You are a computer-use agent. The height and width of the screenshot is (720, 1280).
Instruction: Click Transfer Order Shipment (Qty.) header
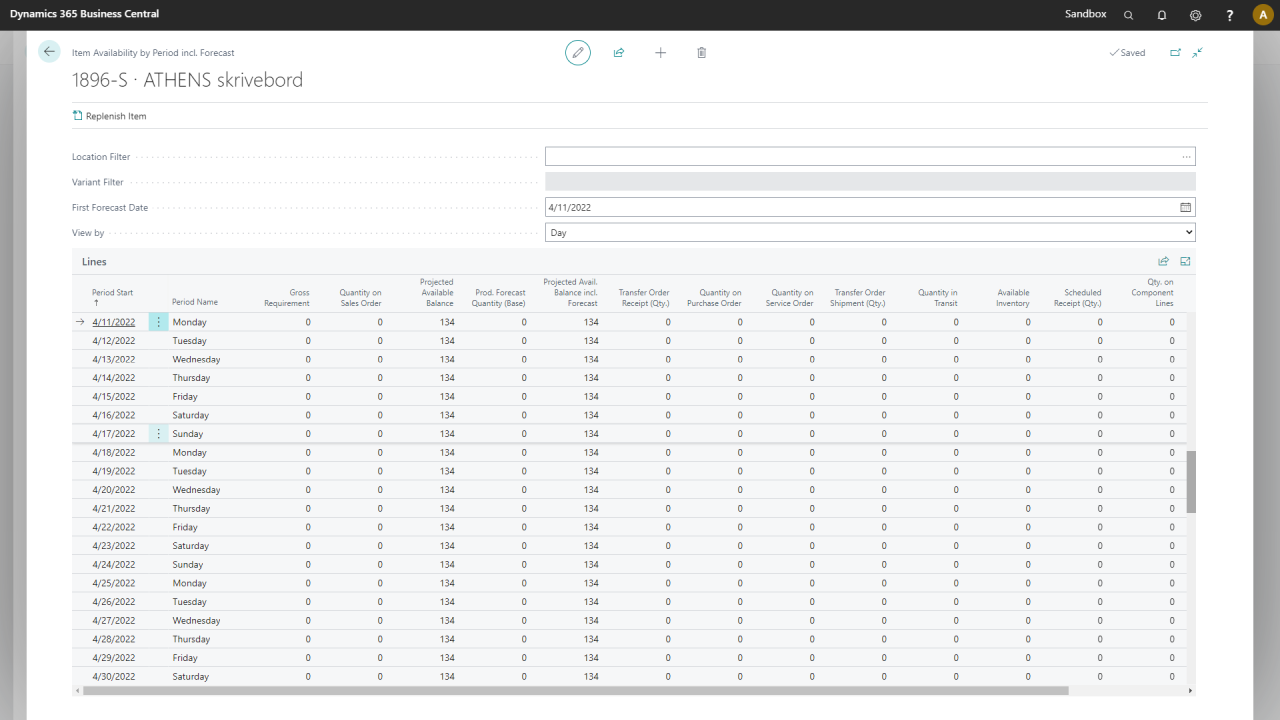pyautogui.click(x=858, y=298)
